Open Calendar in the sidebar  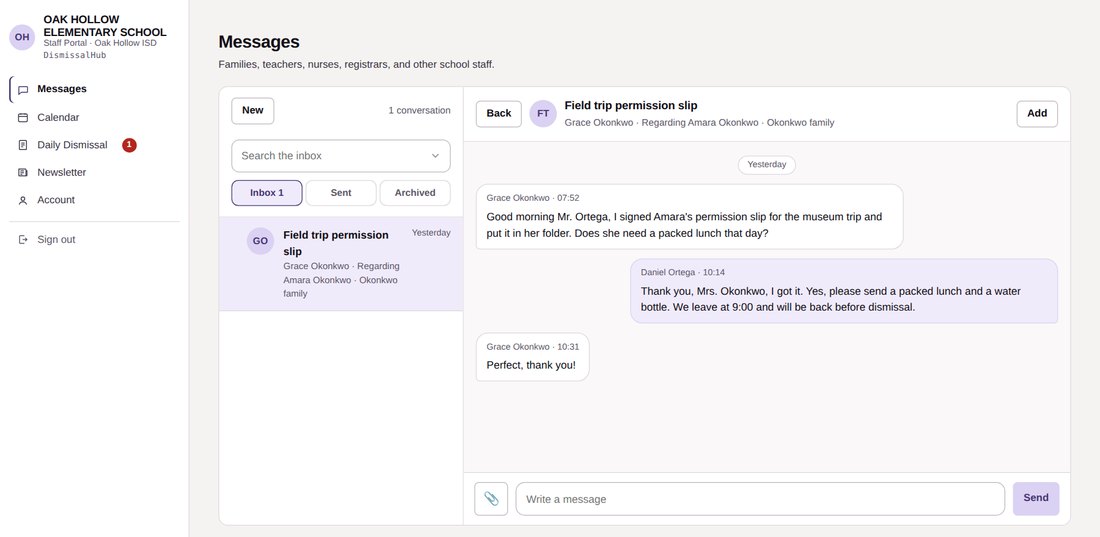[x=94, y=117]
